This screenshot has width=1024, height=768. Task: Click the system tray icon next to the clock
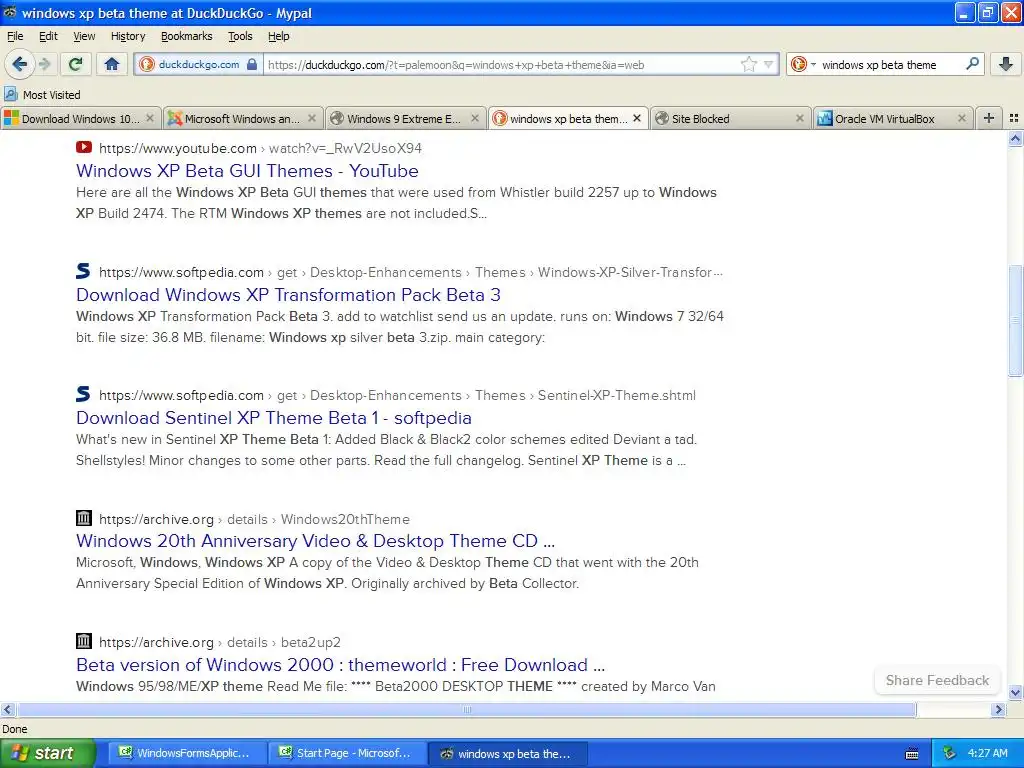(950, 754)
